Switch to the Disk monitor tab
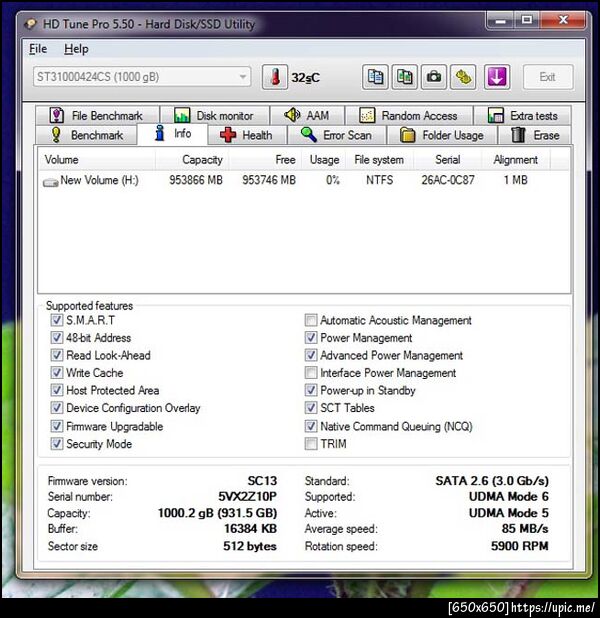Screen dimensions: 600x618 (x=214, y=115)
